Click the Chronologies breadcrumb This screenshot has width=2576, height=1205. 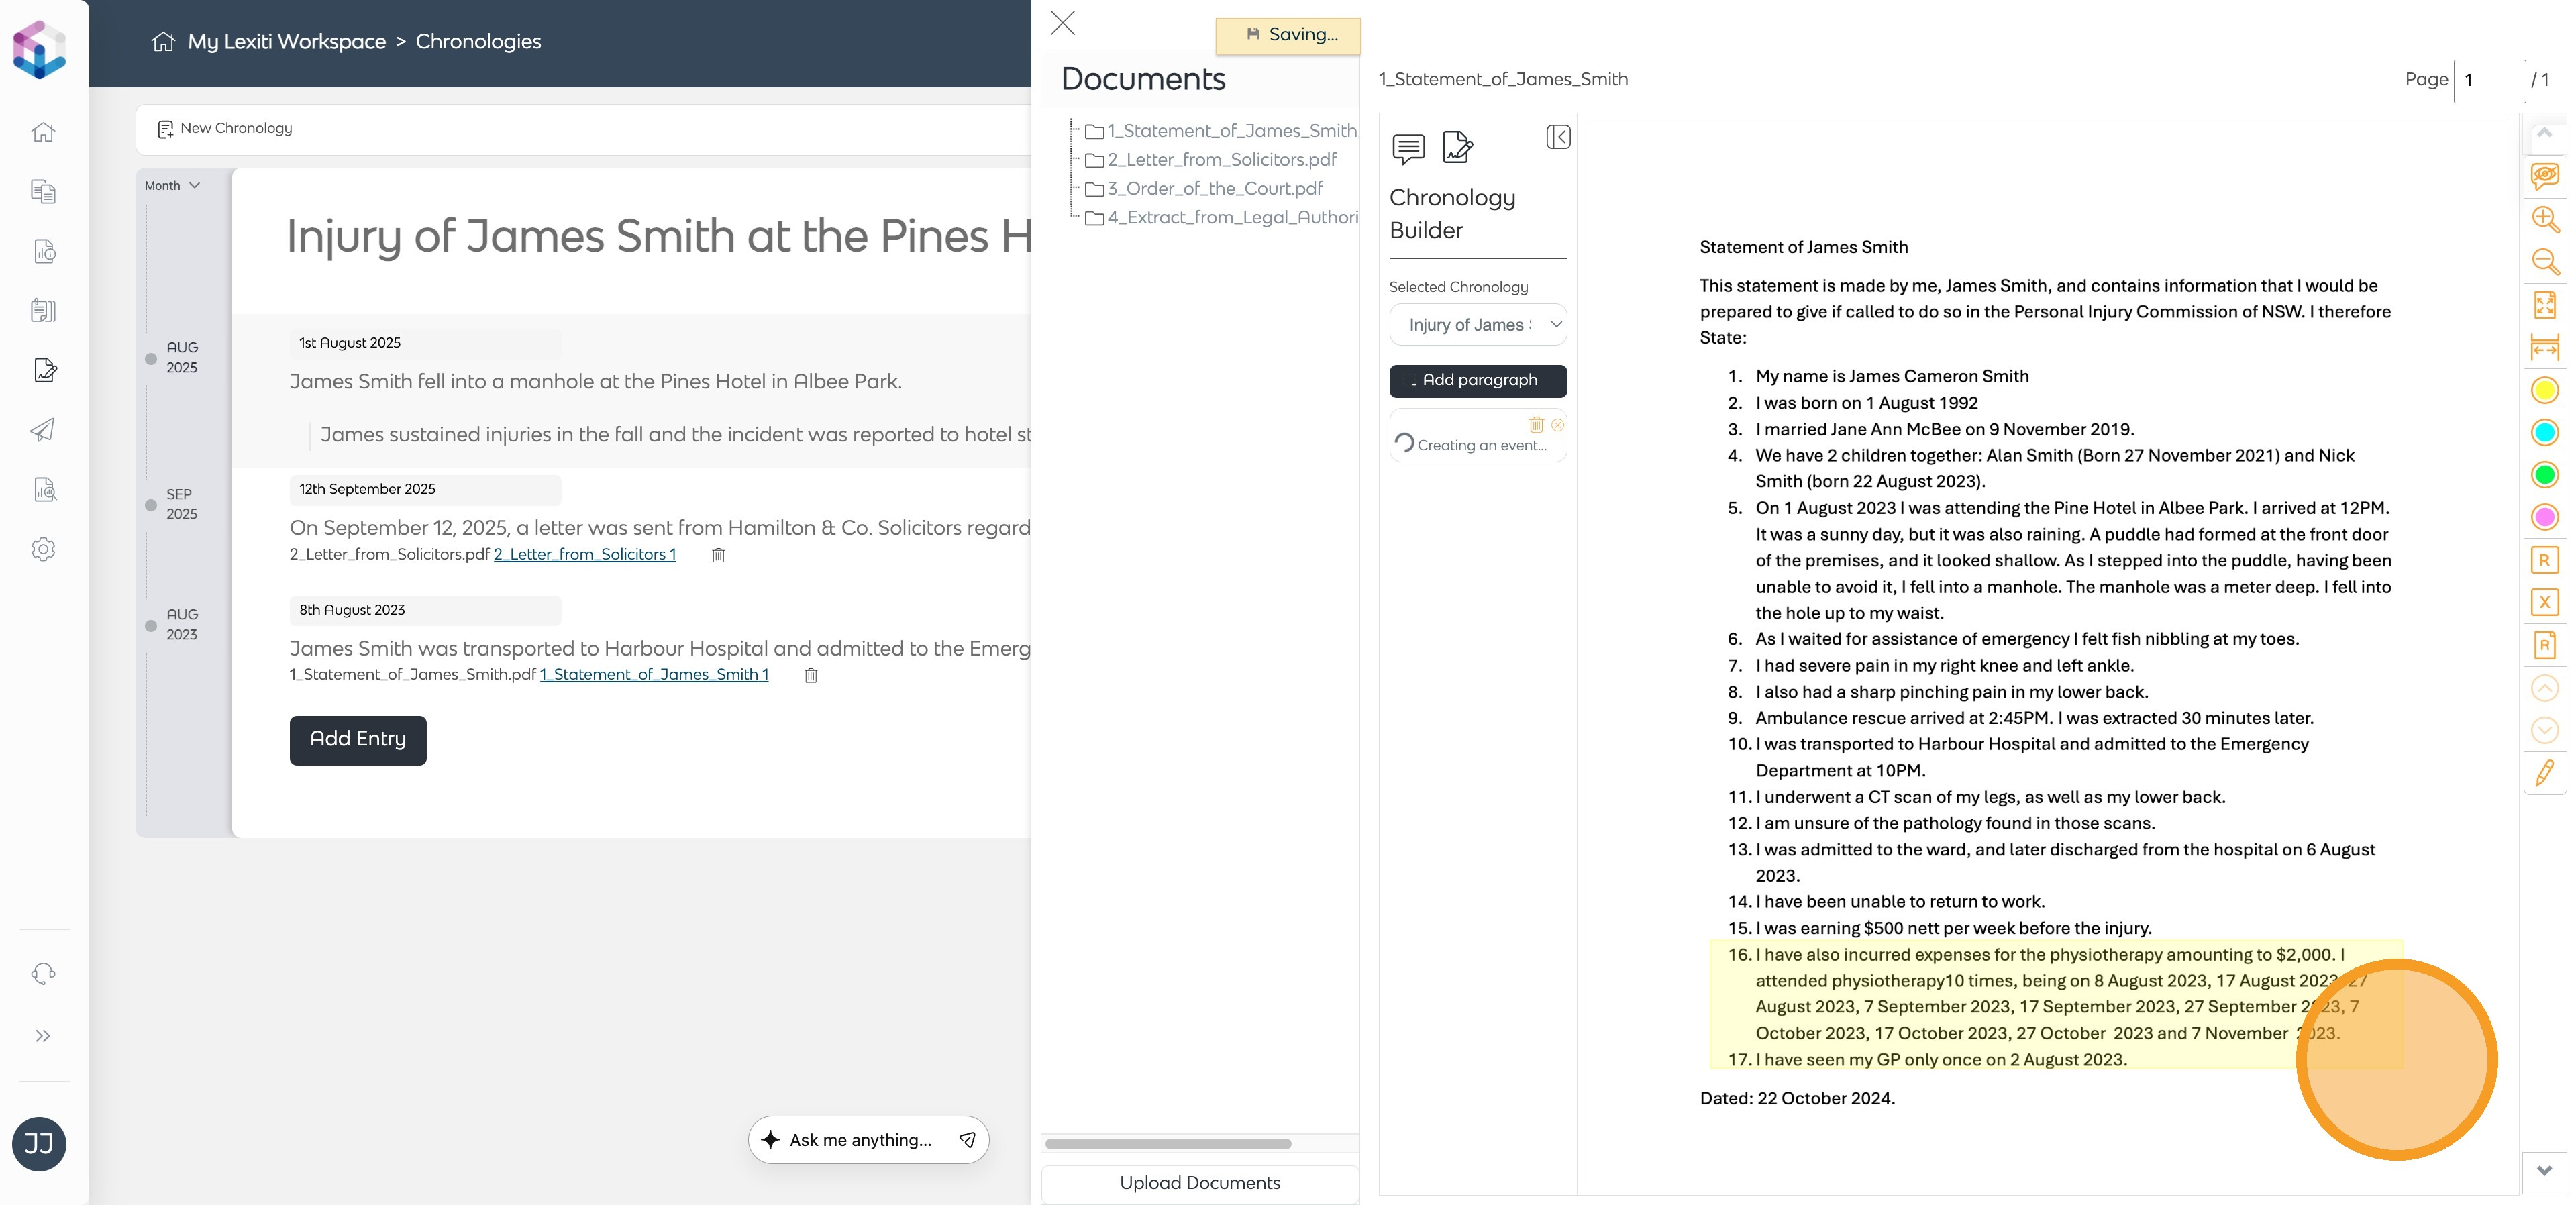[478, 42]
